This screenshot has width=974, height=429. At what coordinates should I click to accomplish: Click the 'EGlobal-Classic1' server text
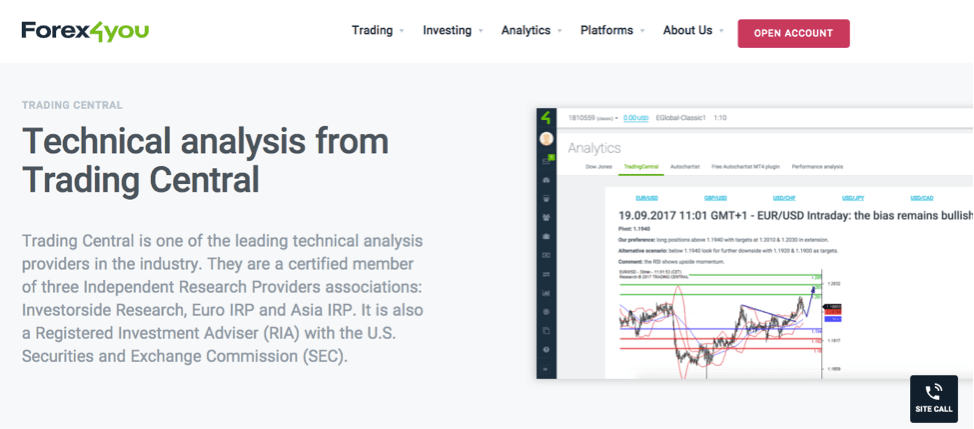681,117
